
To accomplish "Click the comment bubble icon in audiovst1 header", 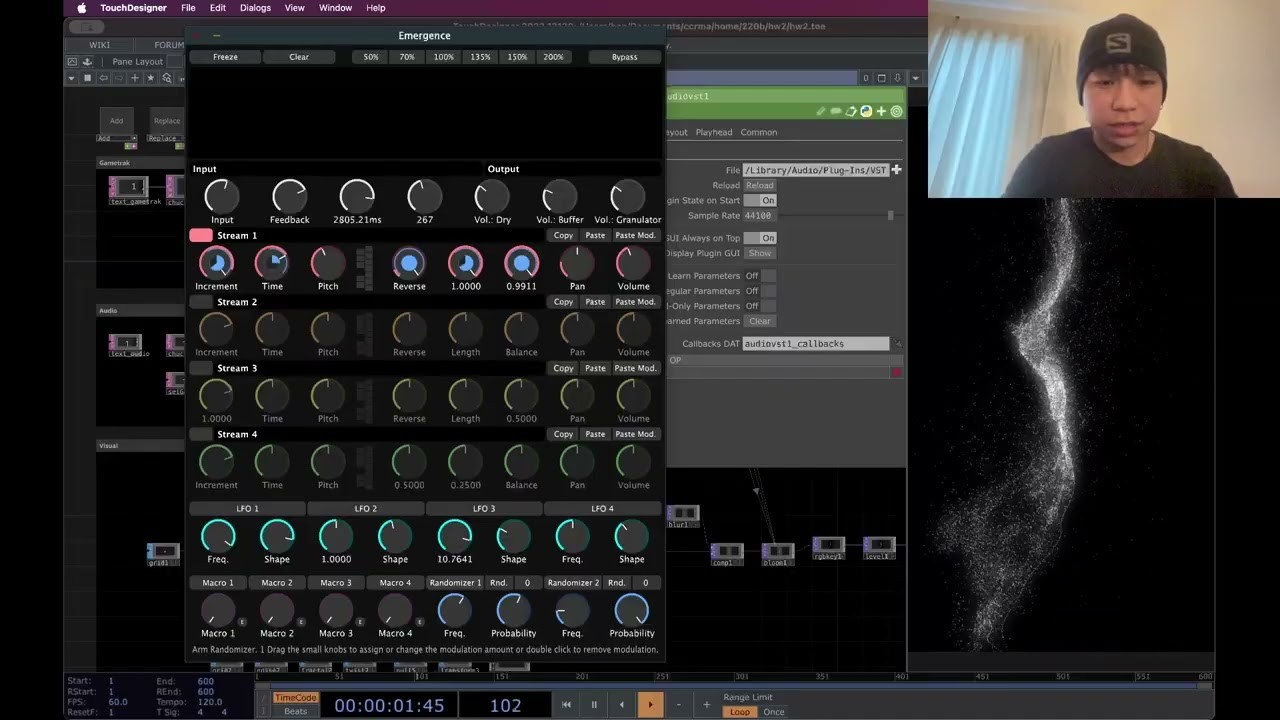I will pos(836,111).
